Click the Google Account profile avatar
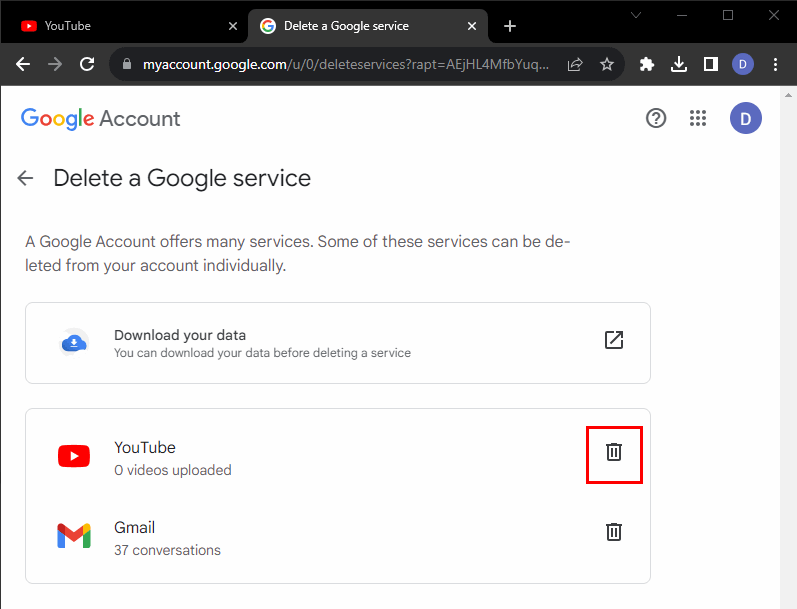This screenshot has height=609, width=797. click(x=745, y=119)
